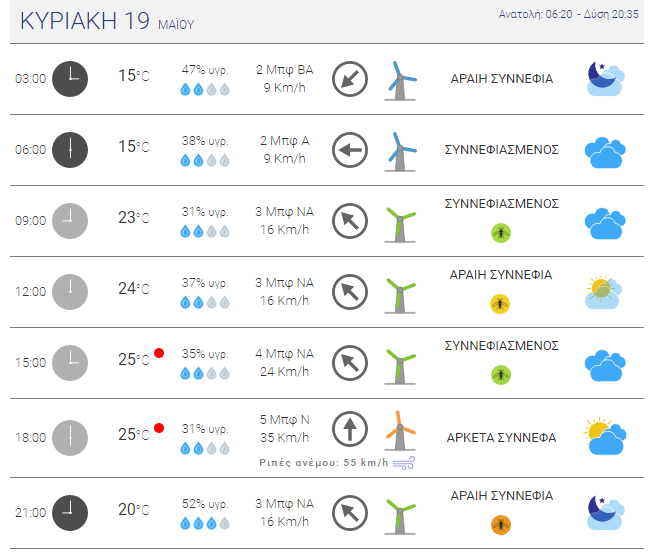The width and height of the screenshot is (662, 552).
Task: Click the 03:00 dark clock icon
Action: (x=70, y=79)
